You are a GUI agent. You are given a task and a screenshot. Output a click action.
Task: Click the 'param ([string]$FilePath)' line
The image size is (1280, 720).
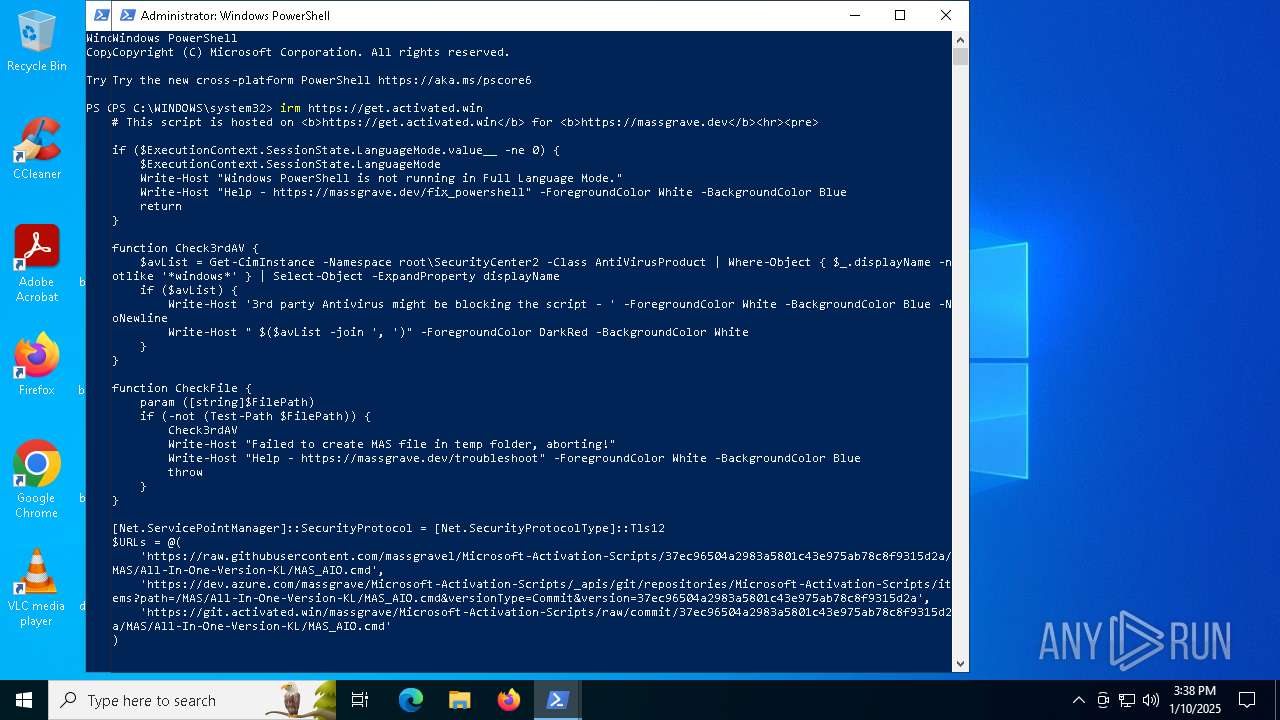click(227, 402)
